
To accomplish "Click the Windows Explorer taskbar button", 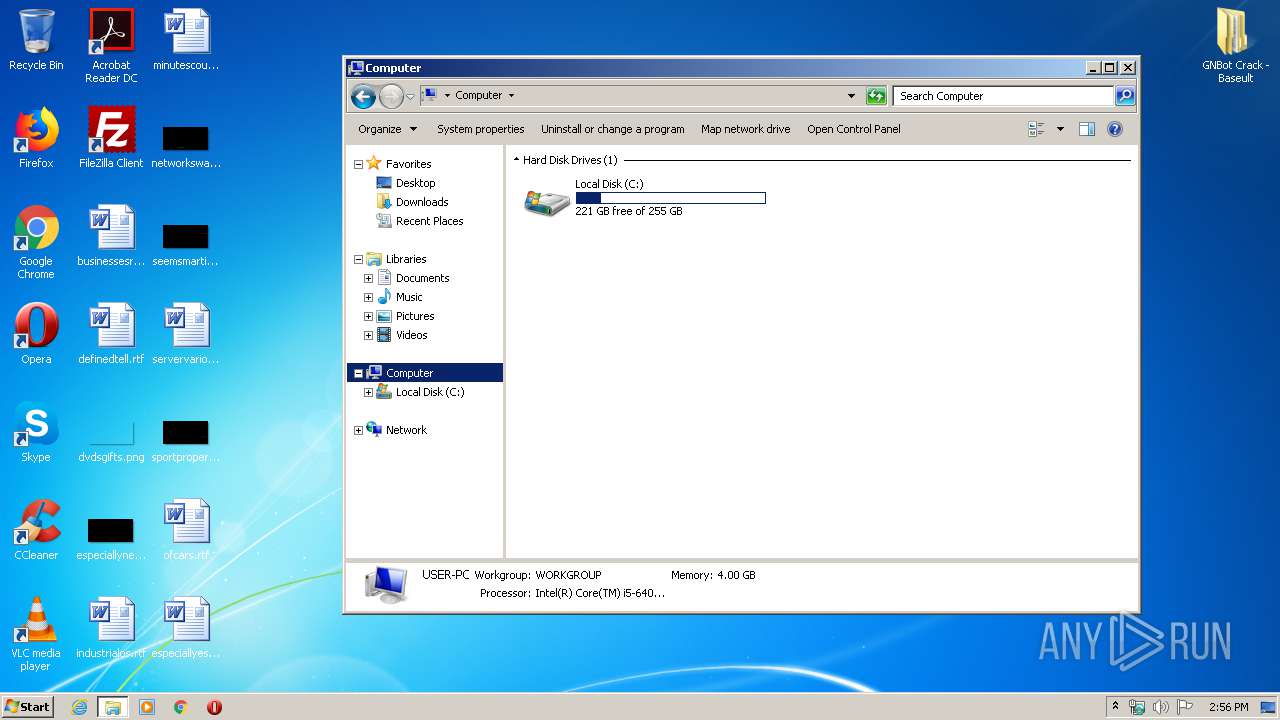I will point(112,707).
